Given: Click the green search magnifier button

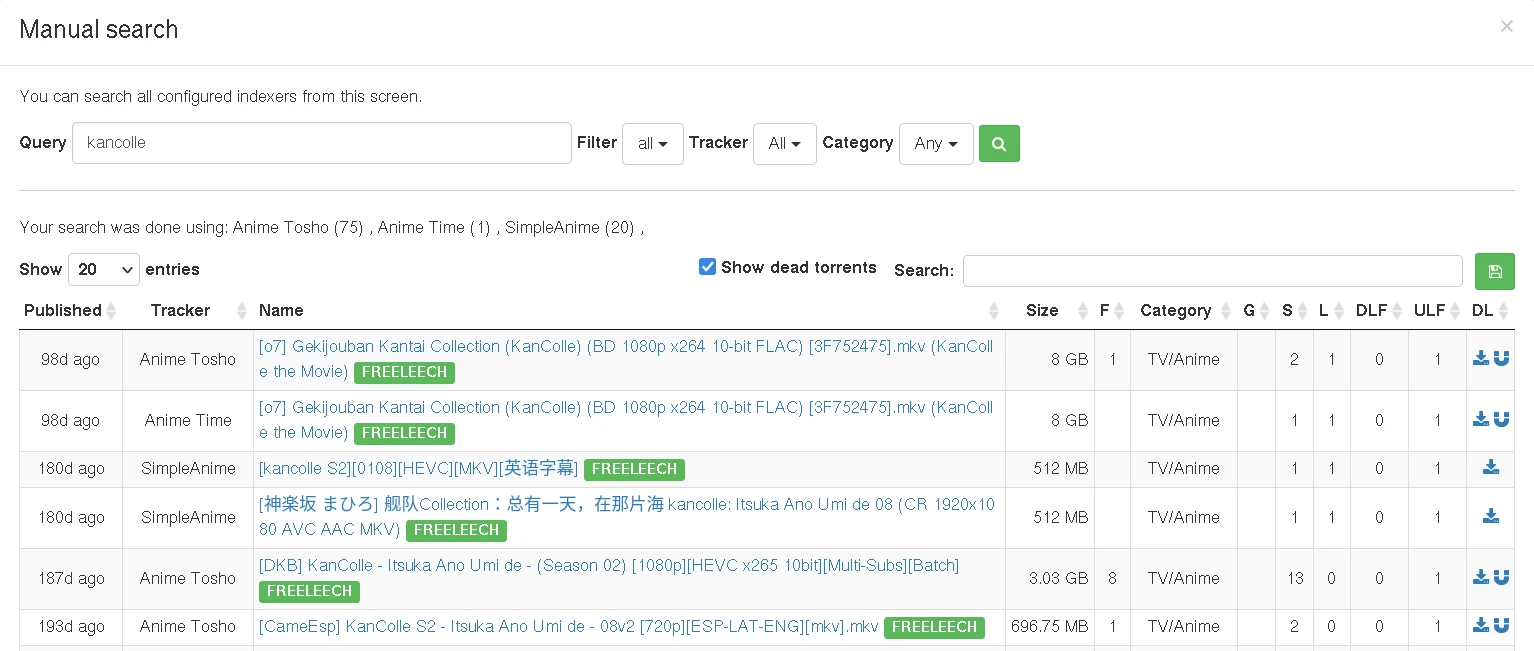Looking at the screenshot, I should click(x=998, y=144).
